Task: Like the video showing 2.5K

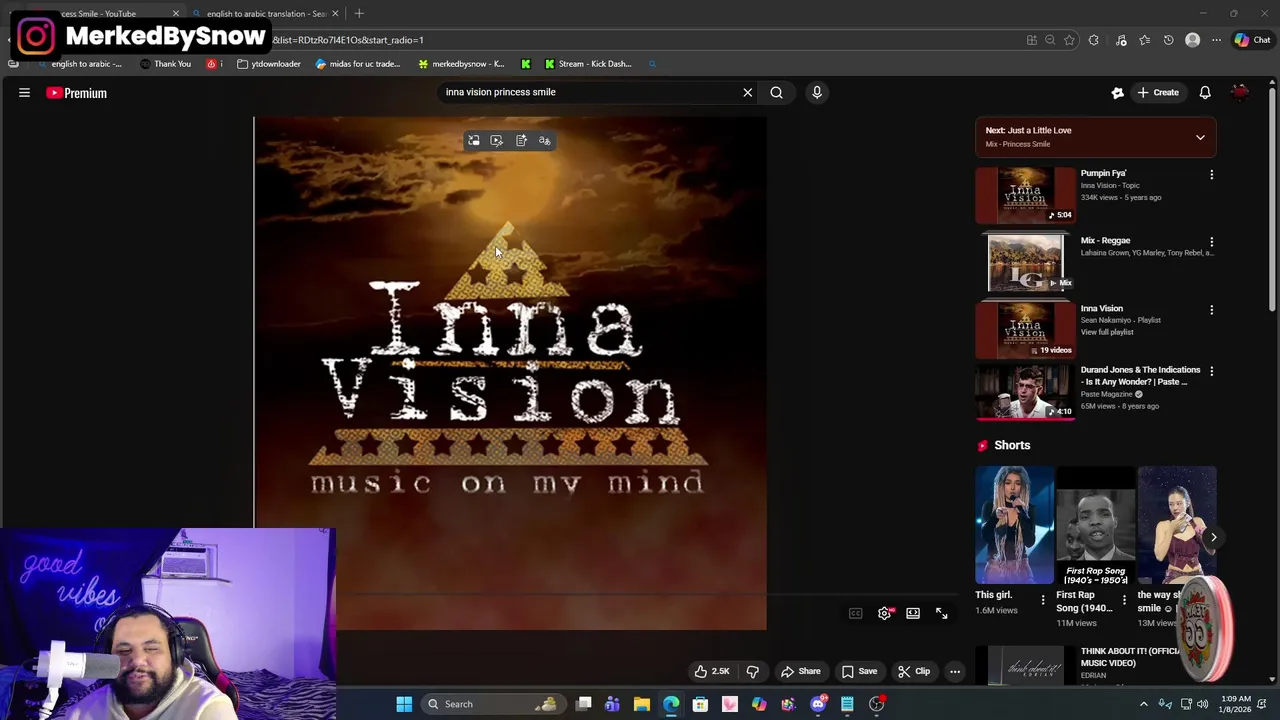Action: 712,671
